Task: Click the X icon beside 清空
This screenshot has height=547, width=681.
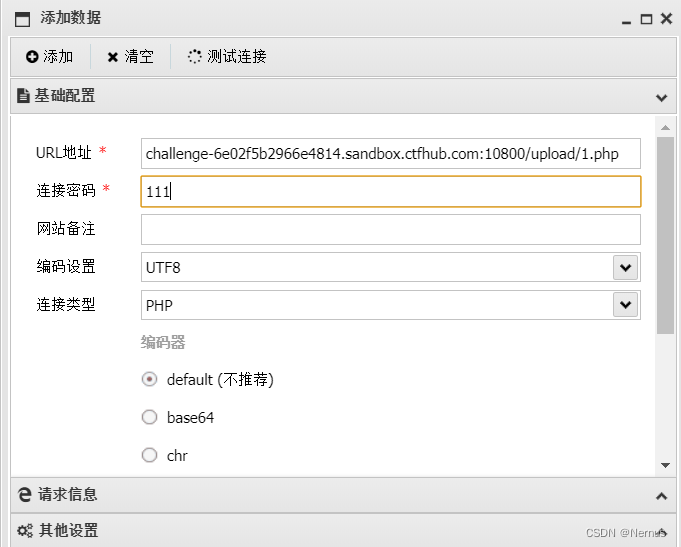Action: pyautogui.click(x=112, y=57)
